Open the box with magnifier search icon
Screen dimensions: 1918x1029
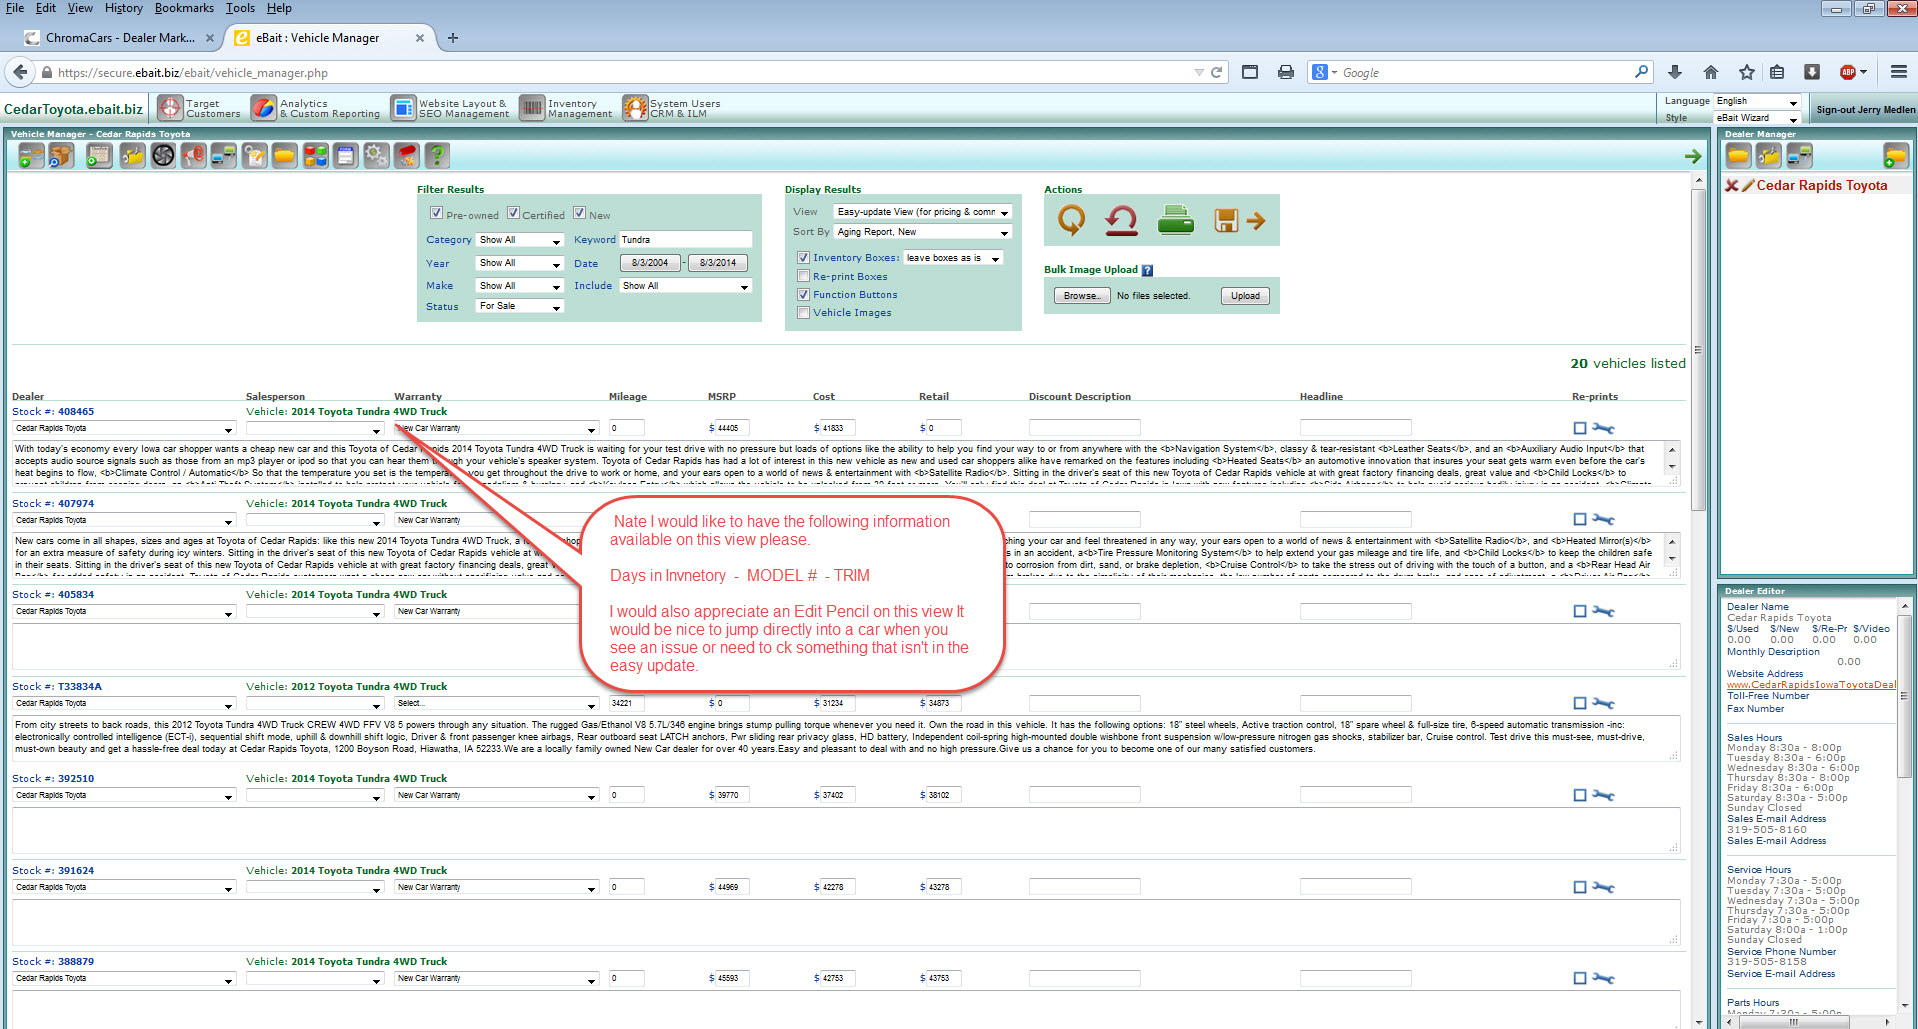62,156
